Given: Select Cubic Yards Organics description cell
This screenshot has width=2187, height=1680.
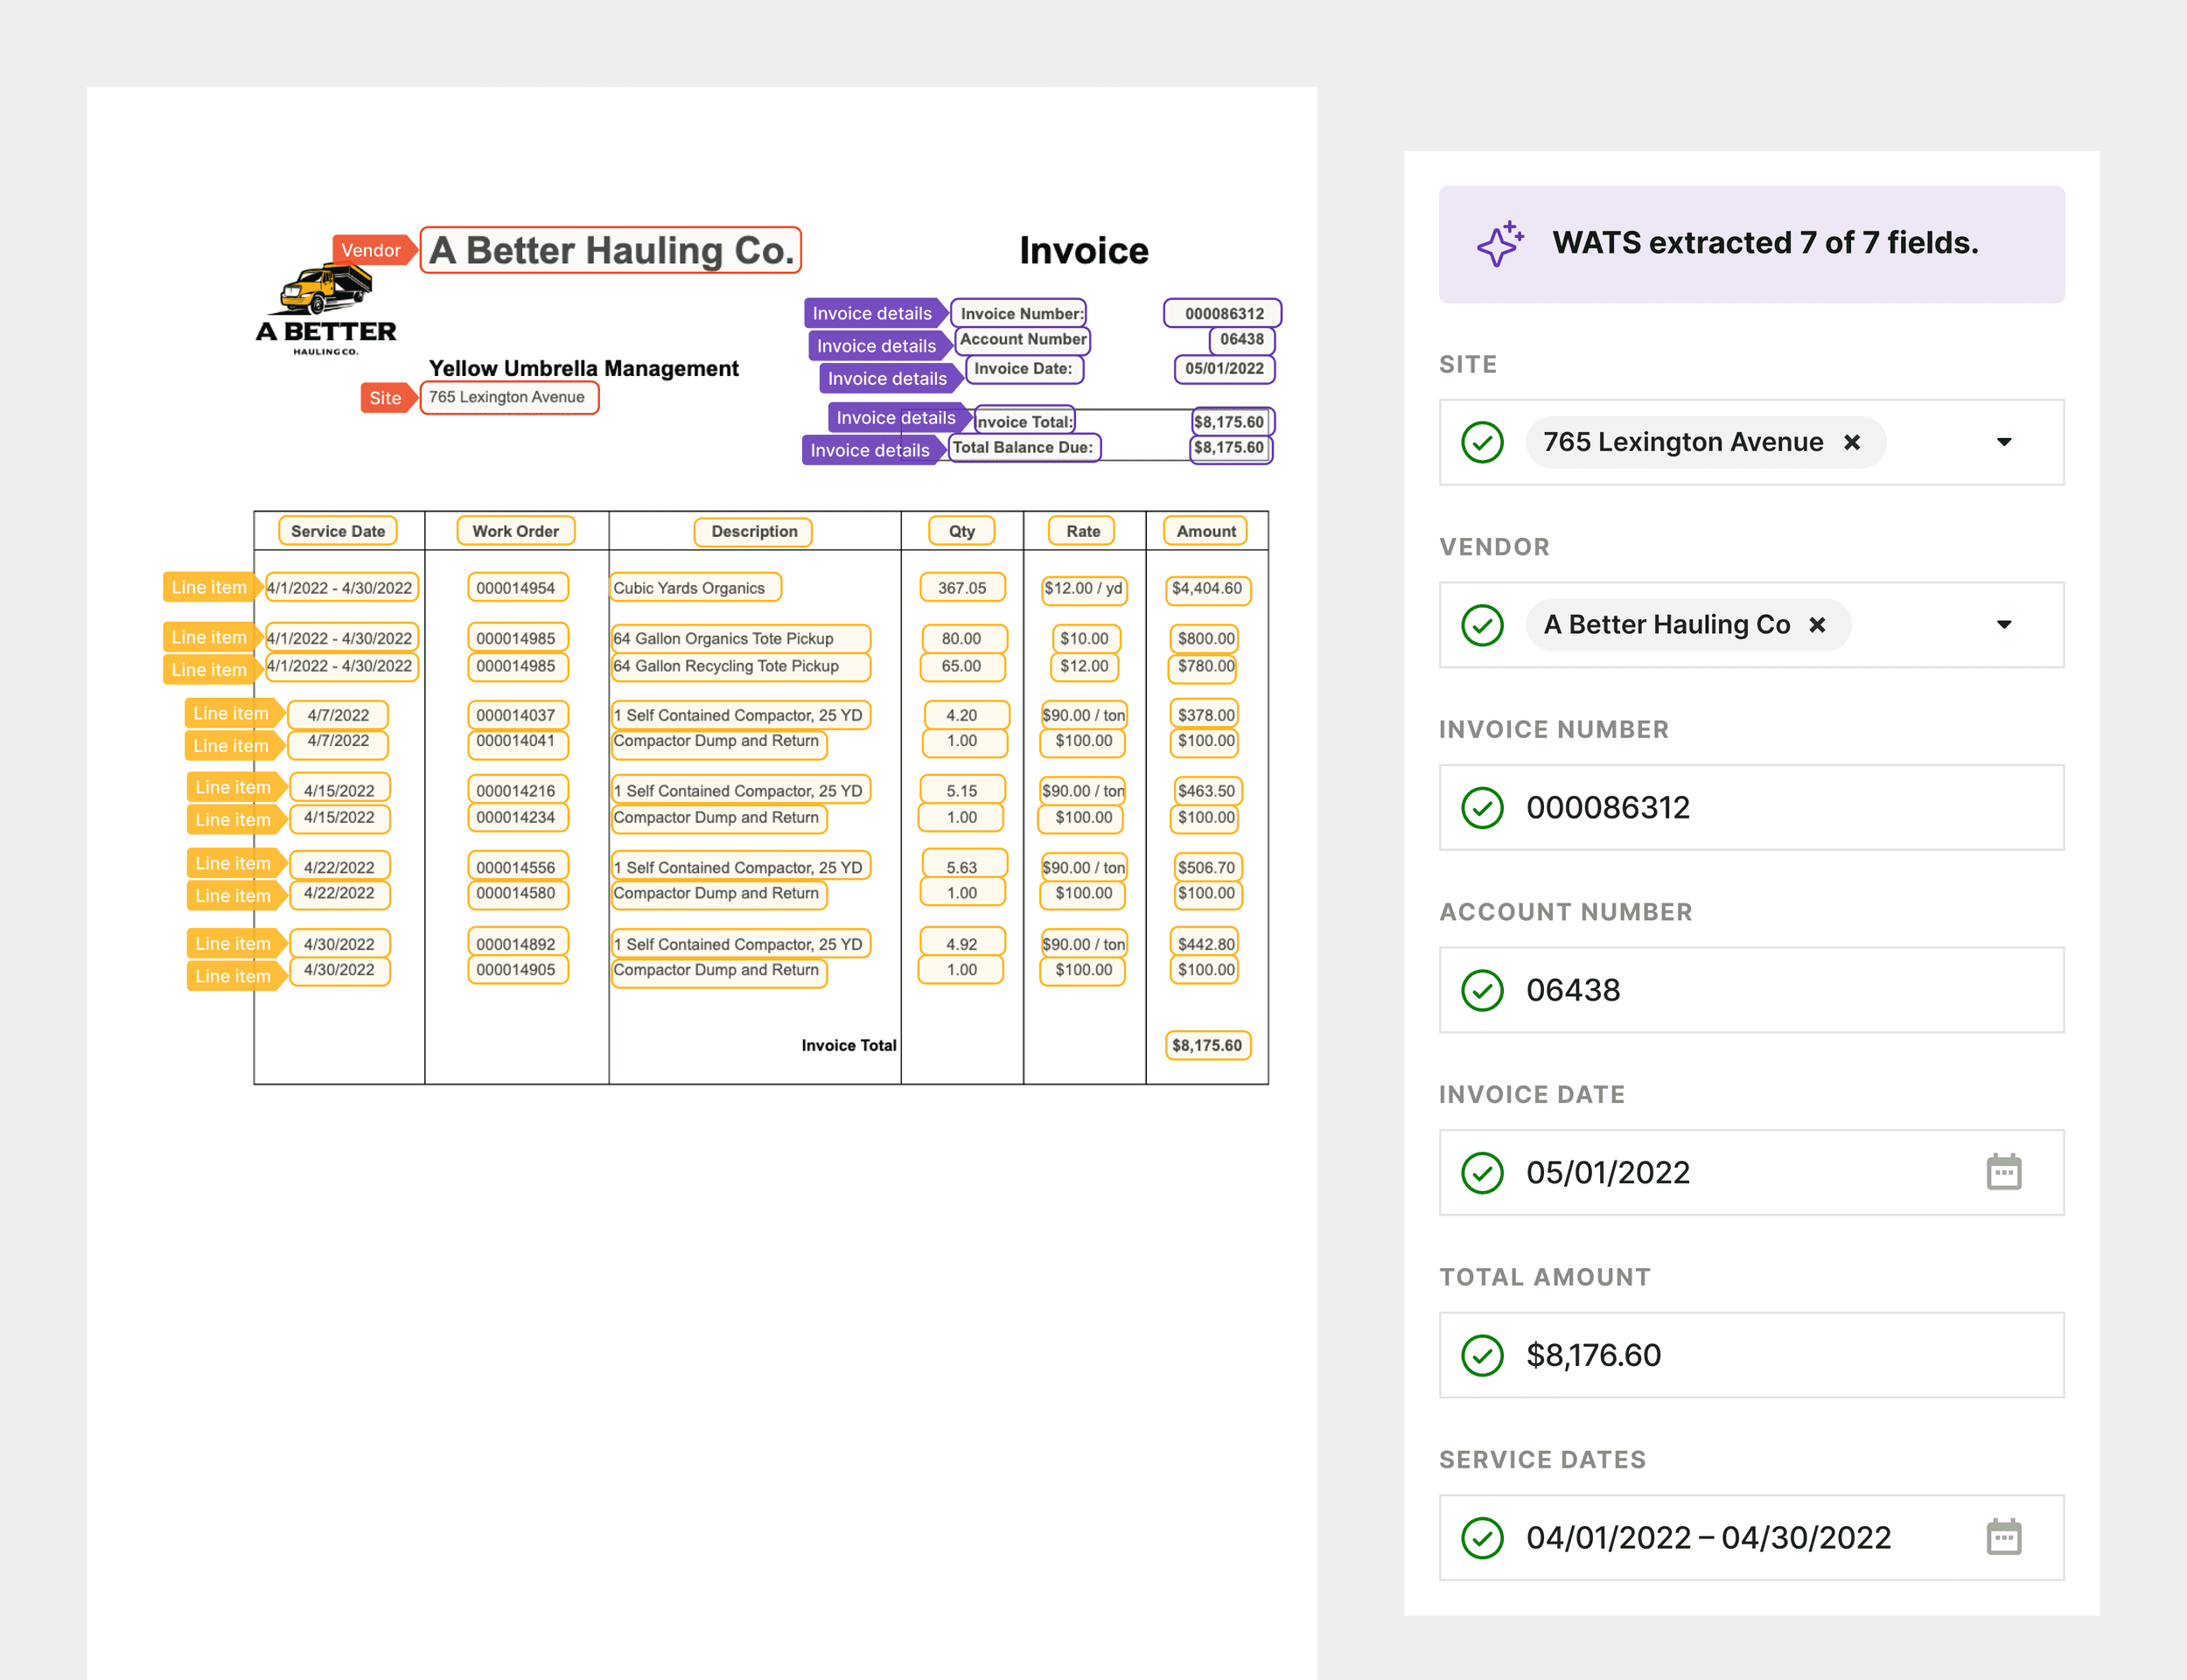Looking at the screenshot, I should pos(697,588).
